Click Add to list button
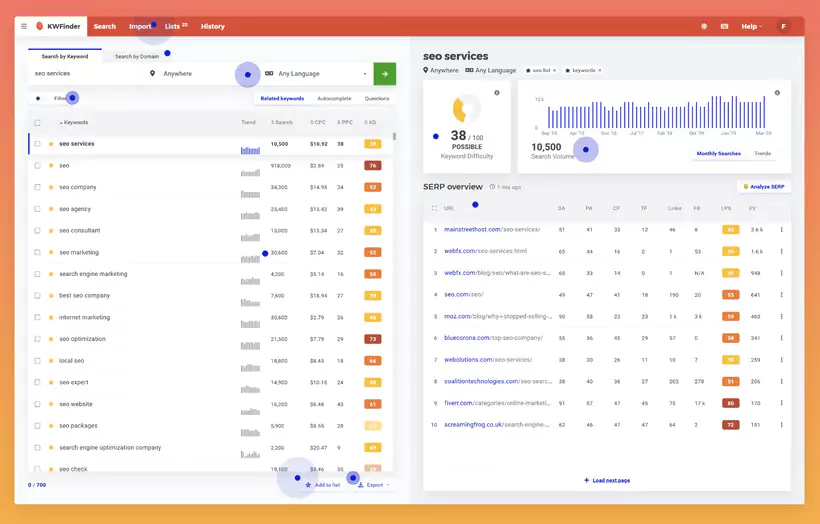 (x=323, y=485)
